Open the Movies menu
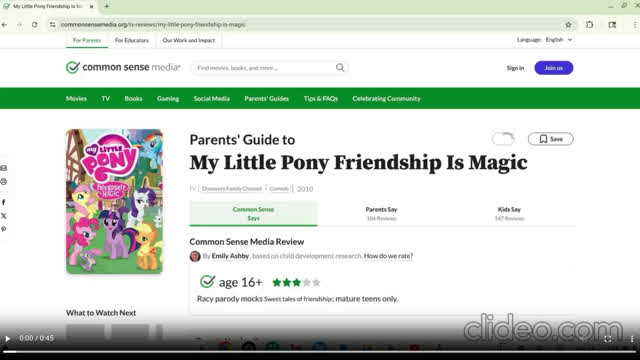This screenshot has width=640, height=360. pyautogui.click(x=76, y=99)
